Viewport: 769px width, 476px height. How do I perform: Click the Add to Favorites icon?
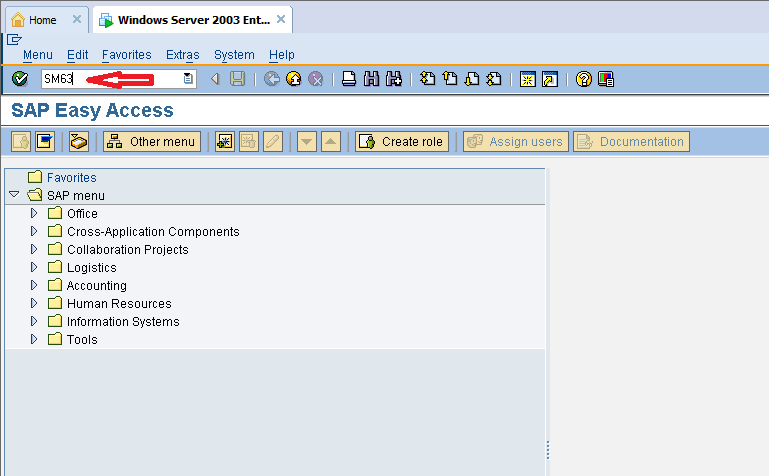coord(225,142)
